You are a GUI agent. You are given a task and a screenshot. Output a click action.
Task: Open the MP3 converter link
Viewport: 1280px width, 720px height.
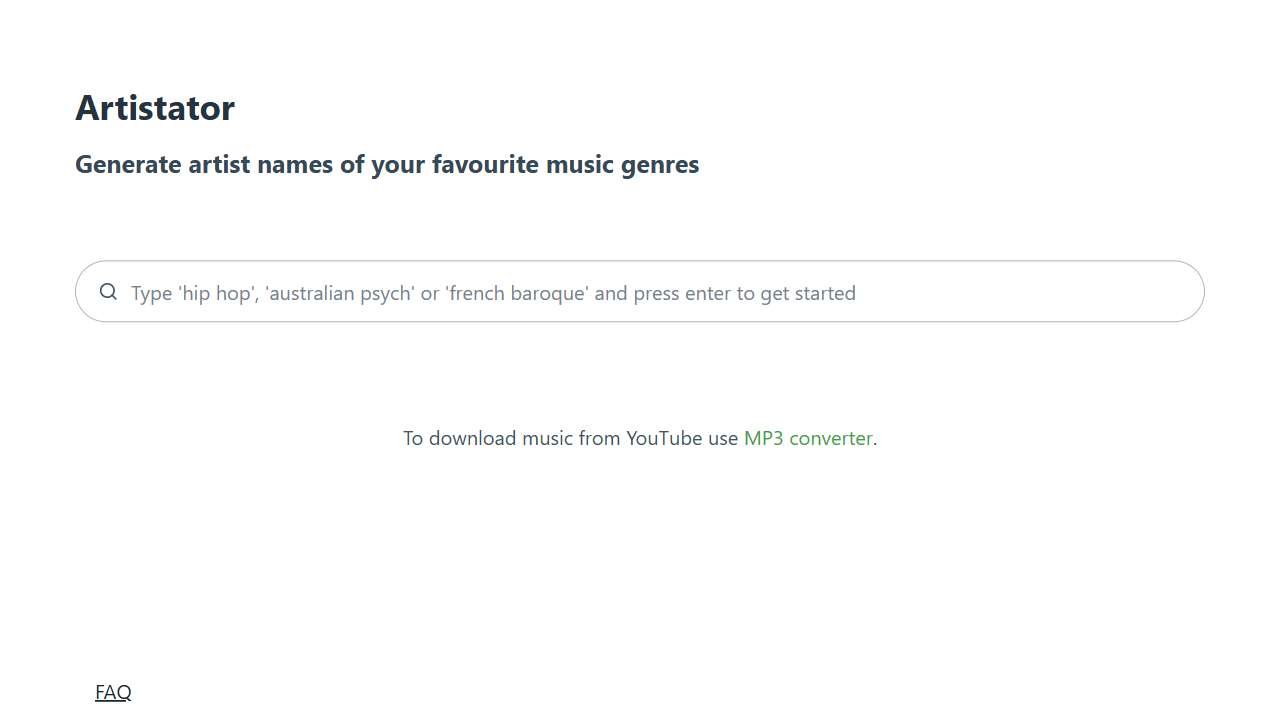[x=808, y=438]
